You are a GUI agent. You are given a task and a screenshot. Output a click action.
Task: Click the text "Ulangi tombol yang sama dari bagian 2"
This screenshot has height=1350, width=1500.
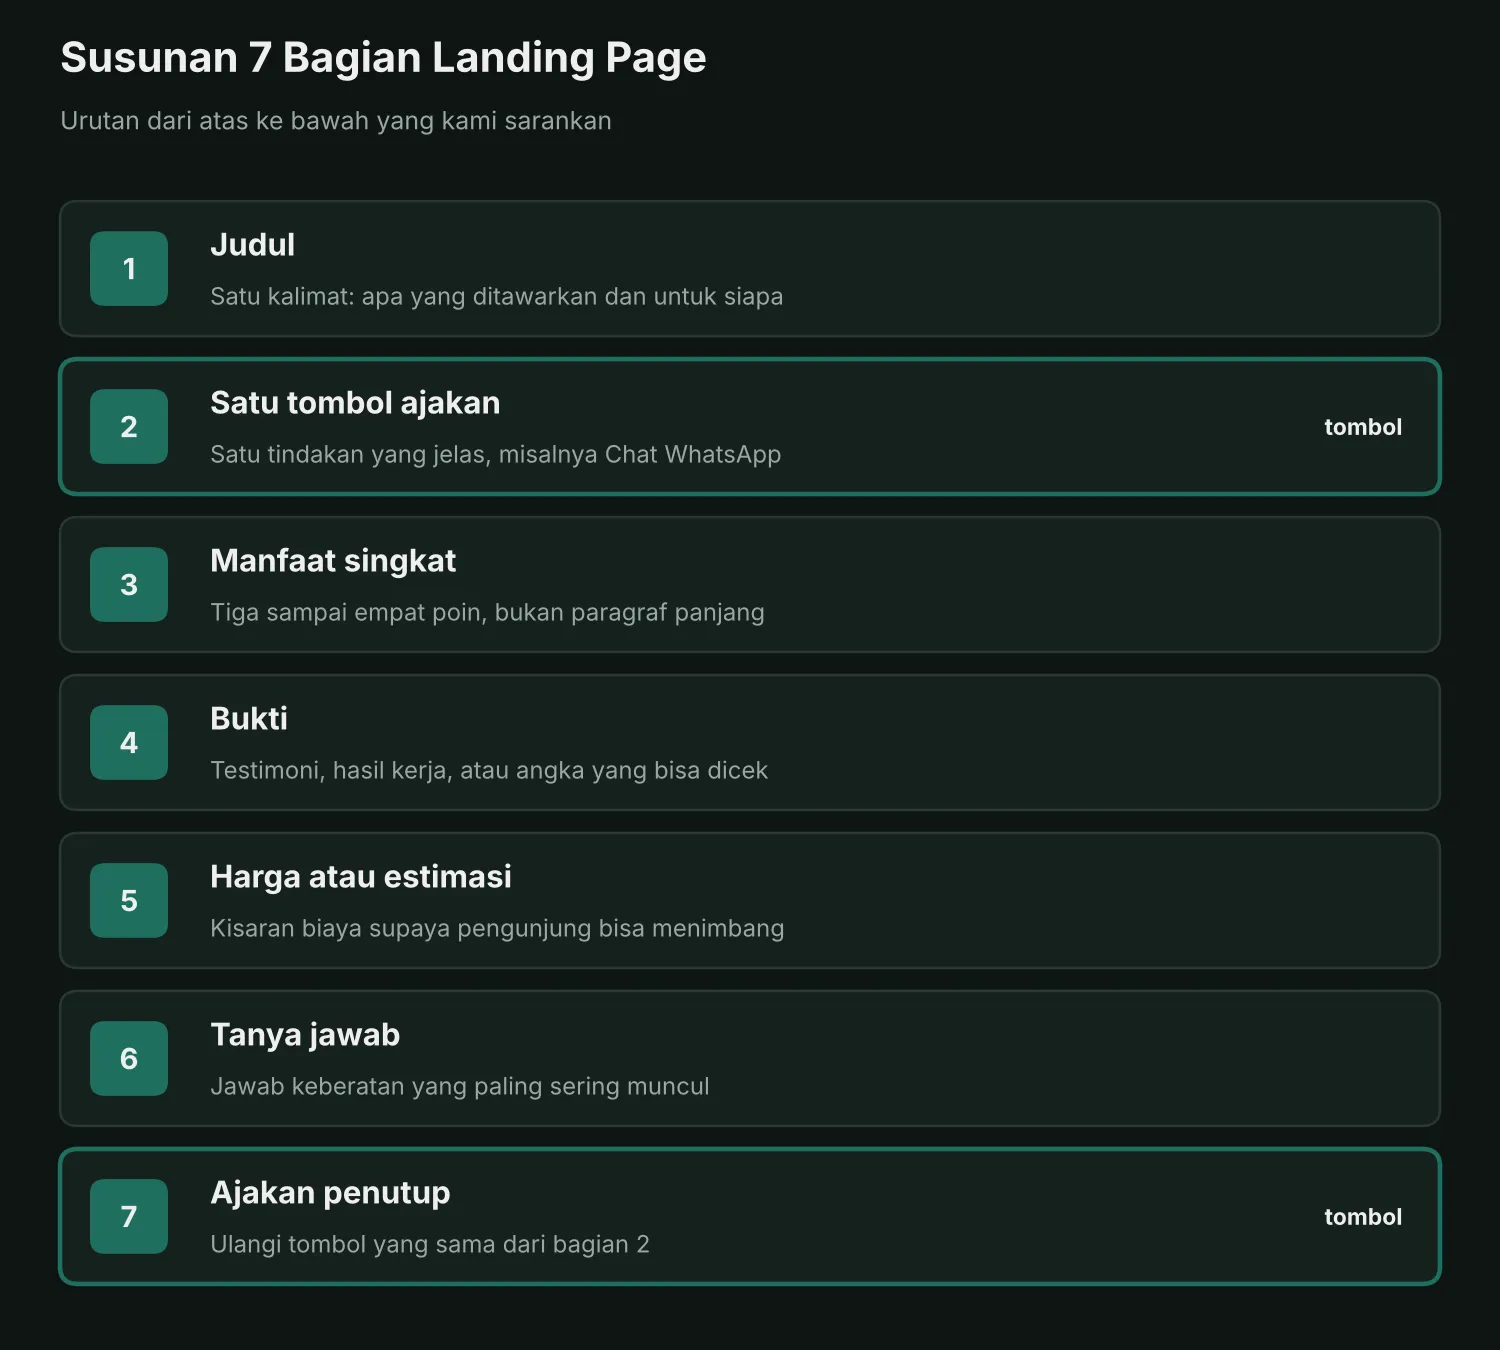pos(430,1245)
